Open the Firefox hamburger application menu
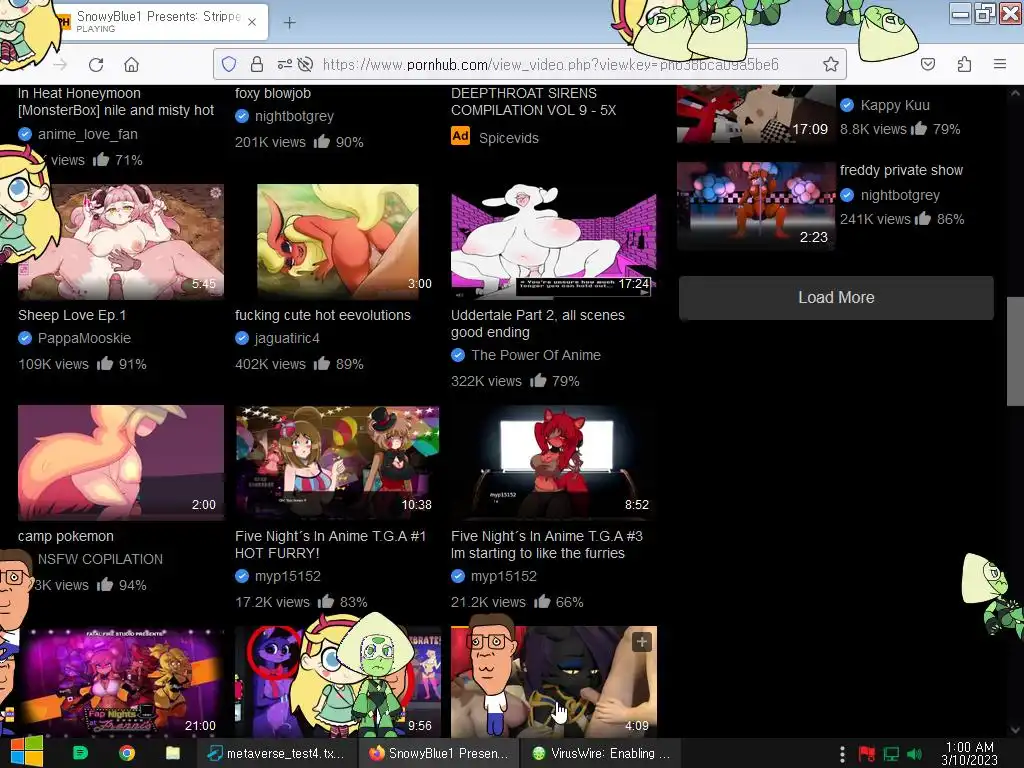Image resolution: width=1024 pixels, height=768 pixels. click(x=999, y=64)
